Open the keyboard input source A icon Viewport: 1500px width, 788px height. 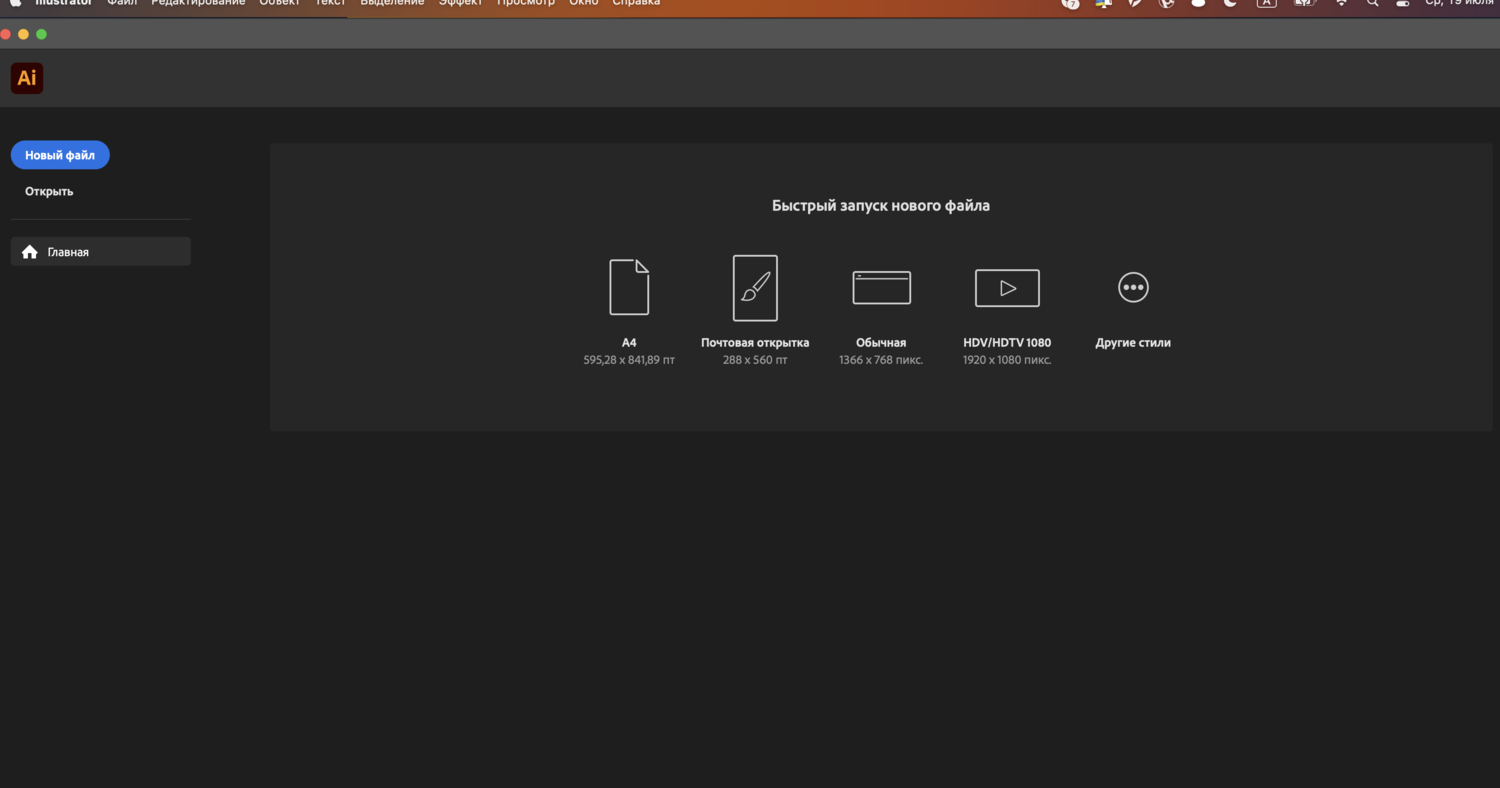coord(1266,3)
